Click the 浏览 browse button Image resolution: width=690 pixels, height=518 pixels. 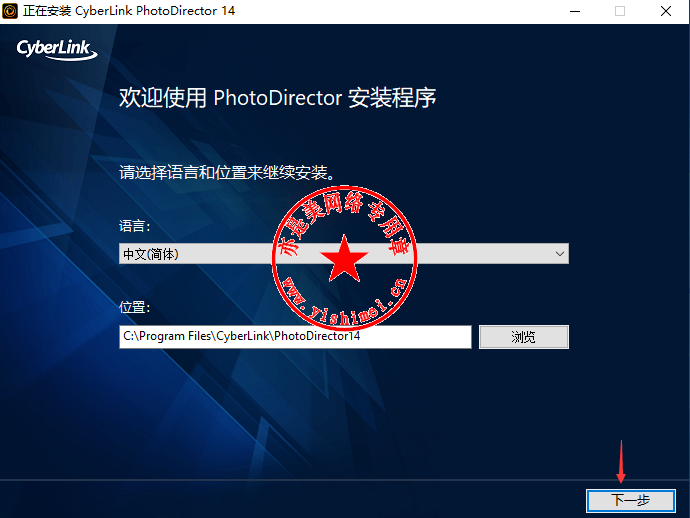pos(524,337)
